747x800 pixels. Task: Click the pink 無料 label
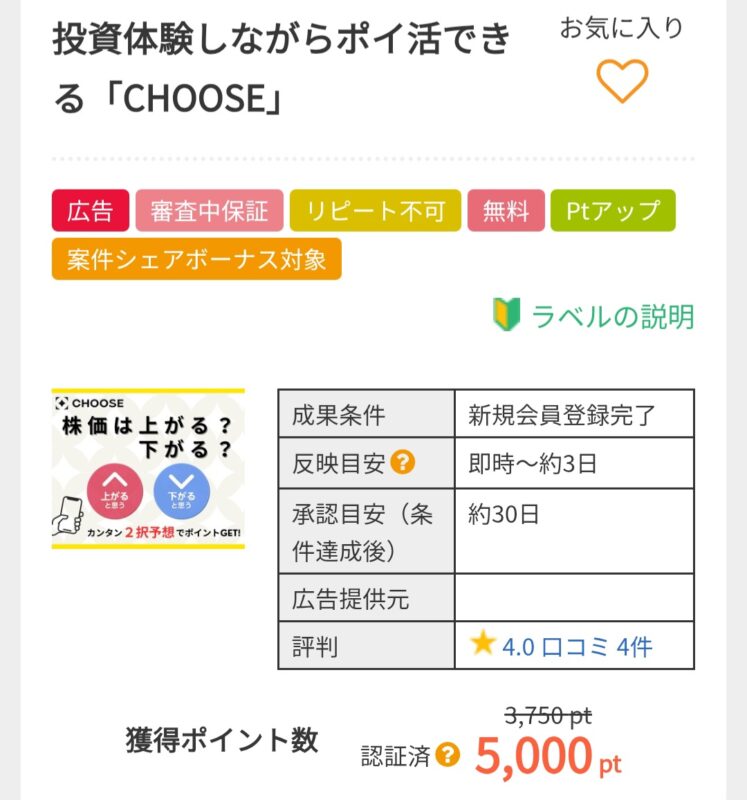[x=506, y=211]
